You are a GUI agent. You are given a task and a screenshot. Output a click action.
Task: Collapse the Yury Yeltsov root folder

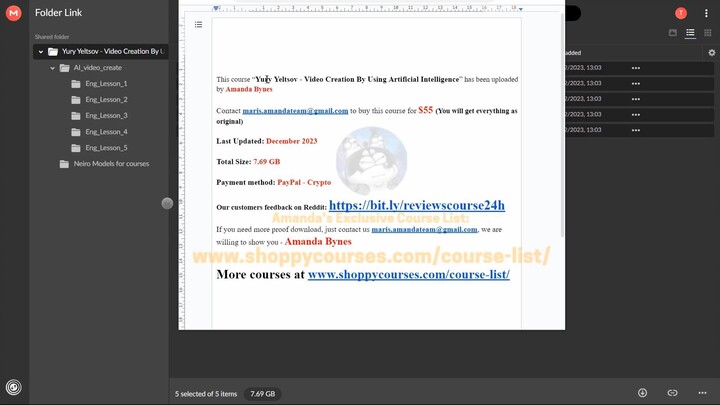coord(41,52)
